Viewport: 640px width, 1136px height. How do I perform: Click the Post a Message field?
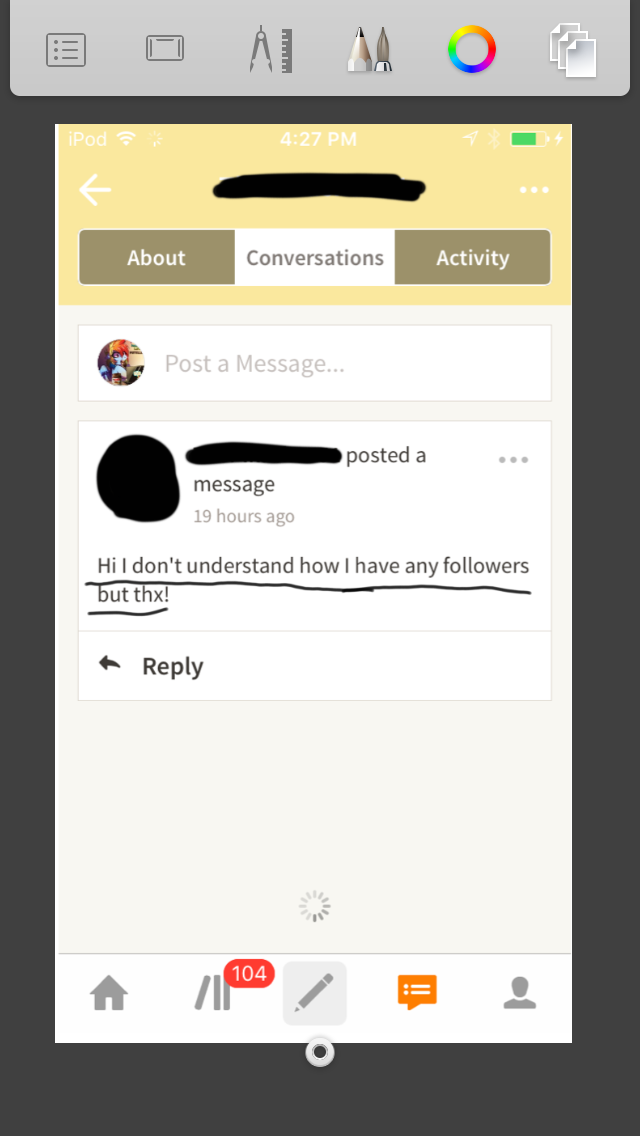click(x=315, y=363)
